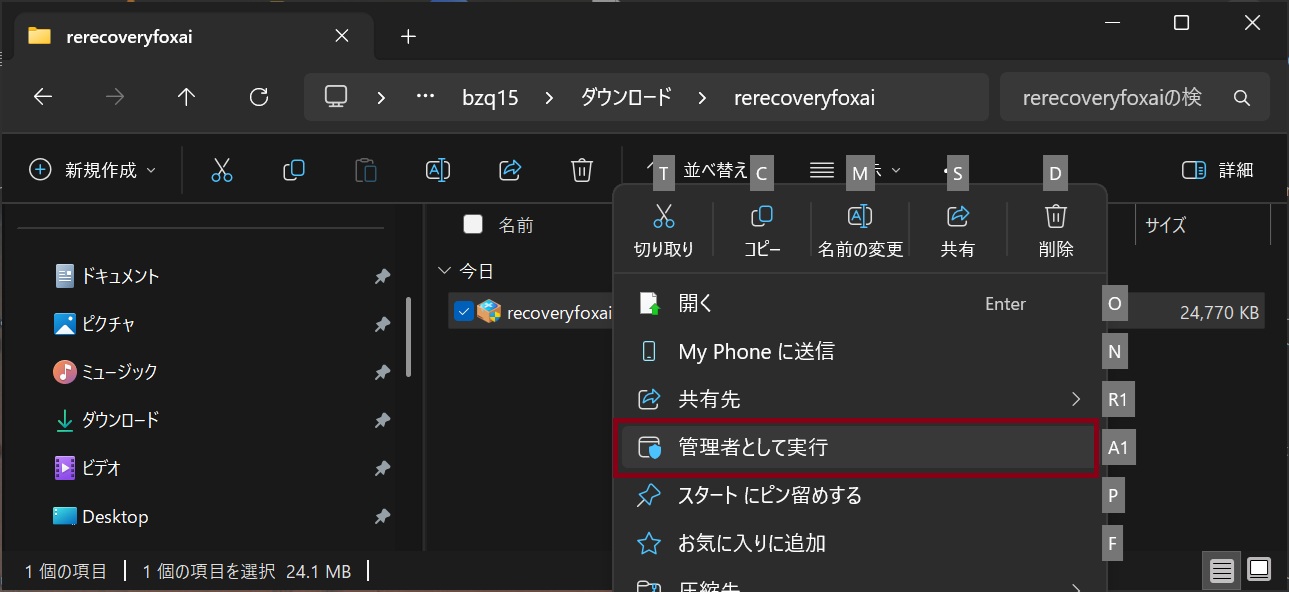This screenshot has width=1289, height=592.
Task: Uncheck the recoveryfoxai file checkbox
Action: click(x=463, y=312)
